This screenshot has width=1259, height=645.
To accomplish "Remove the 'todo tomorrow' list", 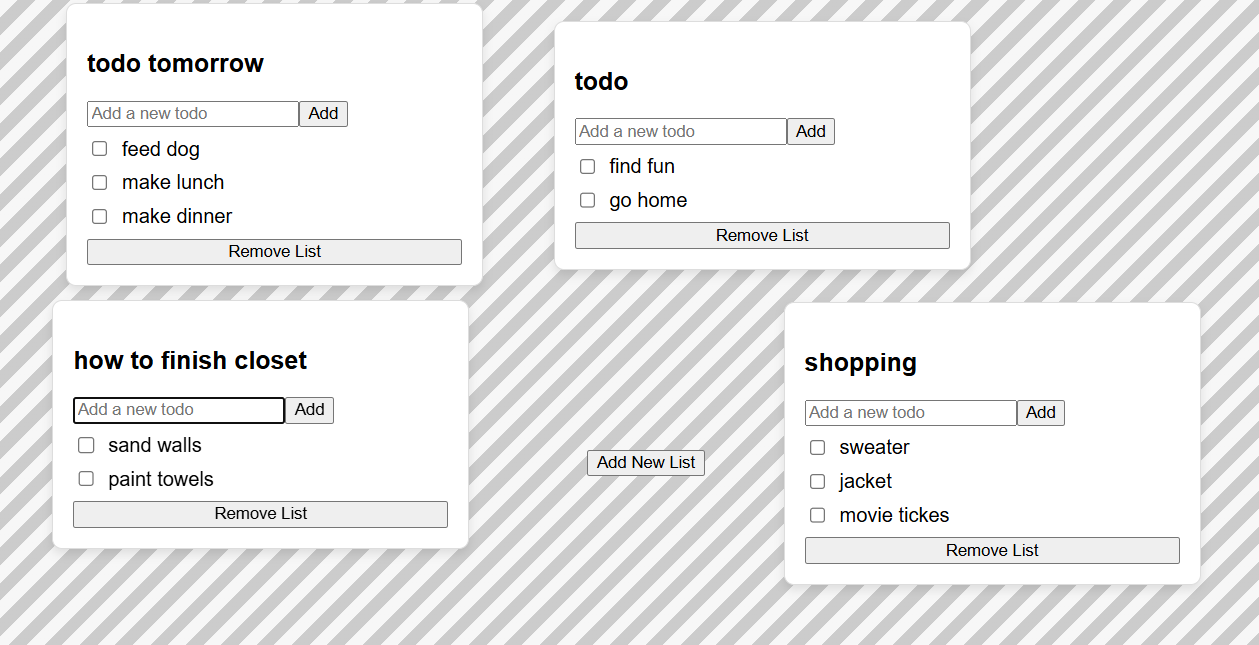I will (x=274, y=252).
